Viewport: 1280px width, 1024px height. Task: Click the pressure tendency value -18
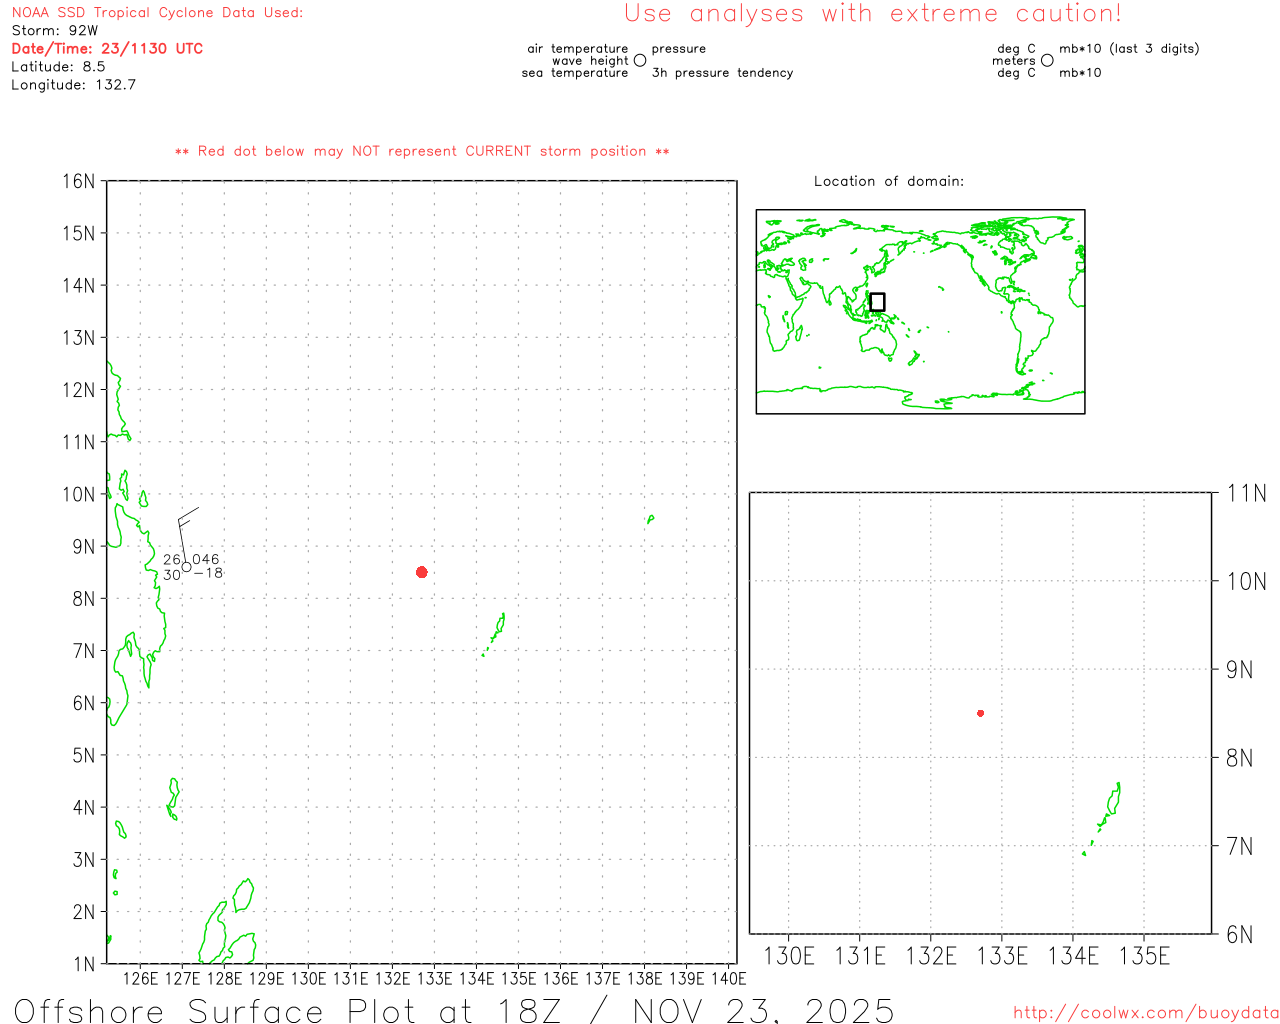pyautogui.click(x=209, y=573)
